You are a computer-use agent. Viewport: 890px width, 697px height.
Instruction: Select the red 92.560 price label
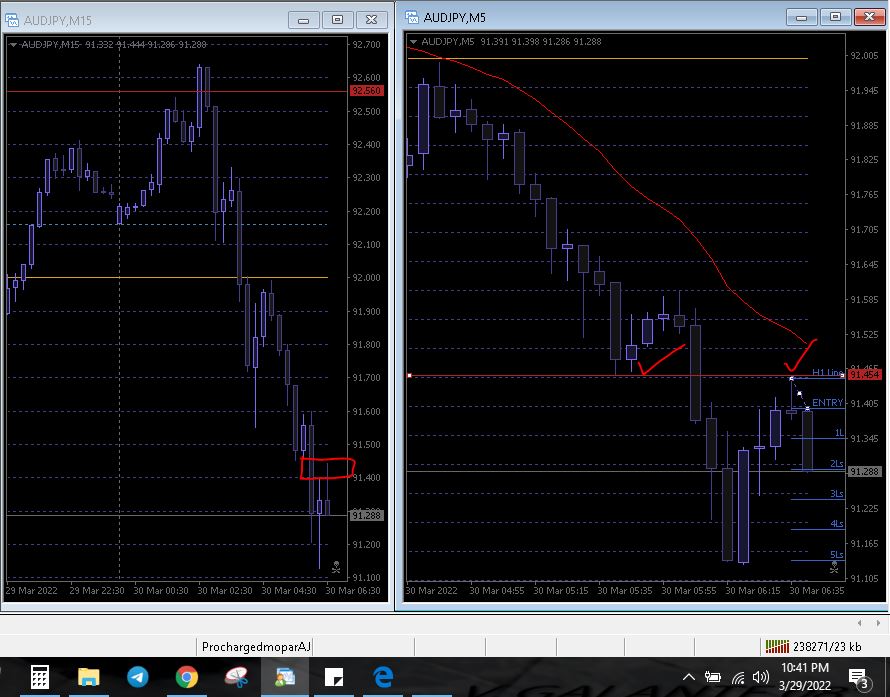pos(367,91)
